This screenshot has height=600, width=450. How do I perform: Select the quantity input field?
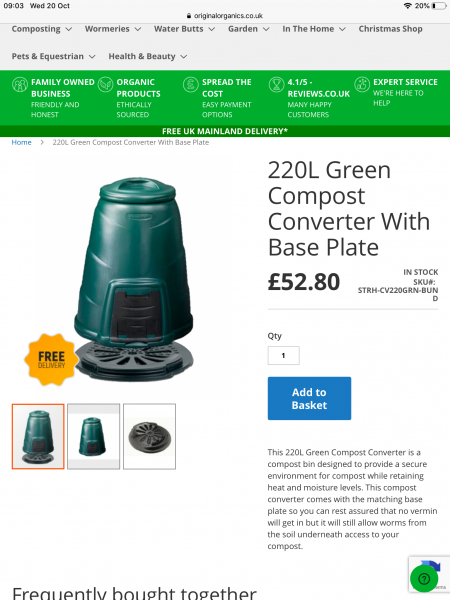tap(284, 355)
